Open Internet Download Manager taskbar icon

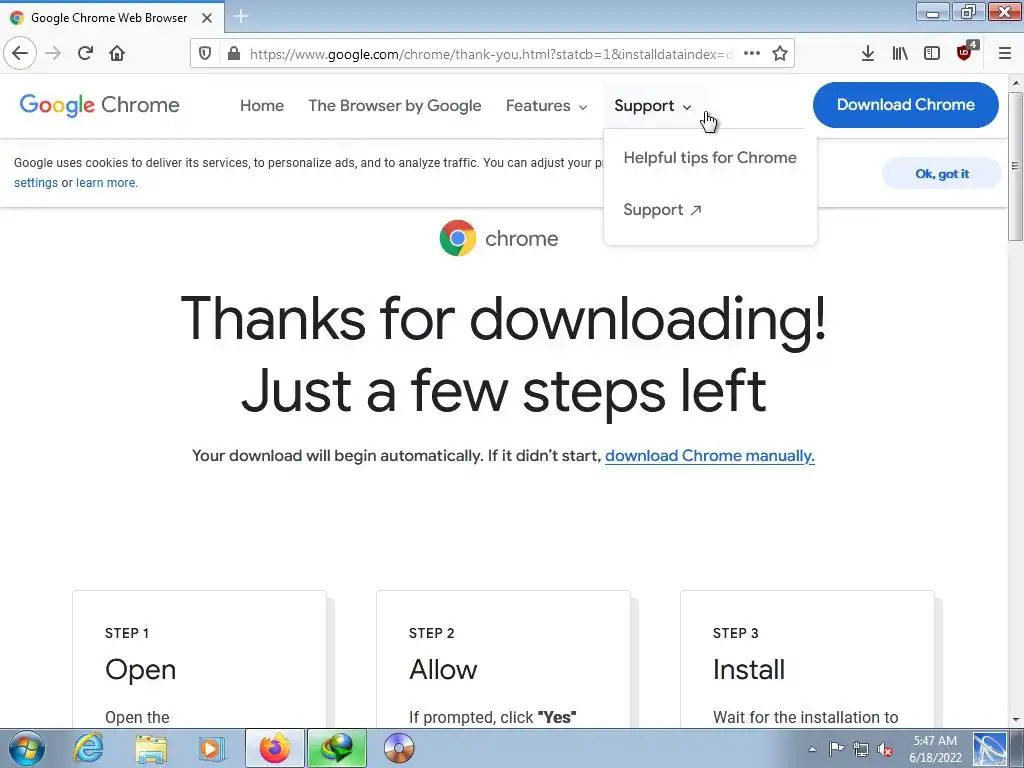click(x=336, y=748)
